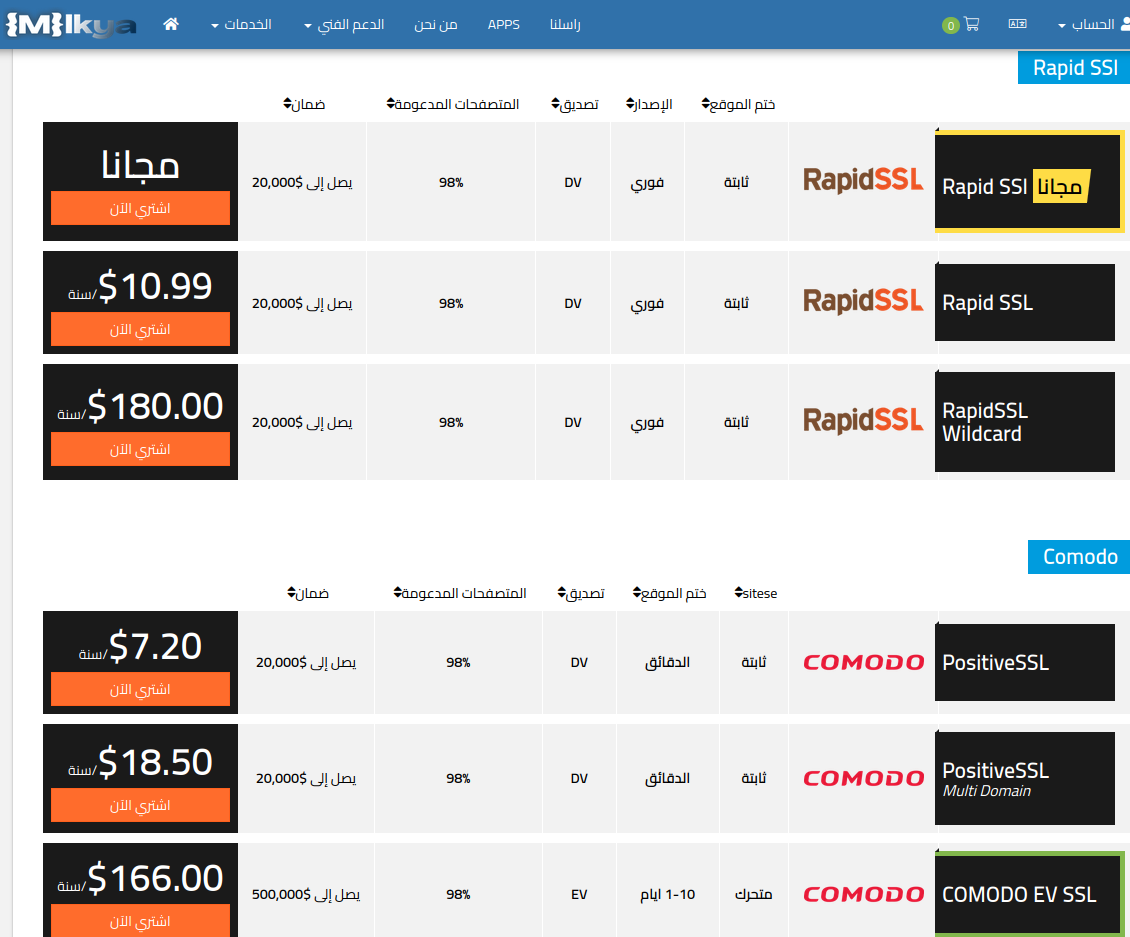The width and height of the screenshot is (1130, 937).
Task: Click buy now for the $10.99 Rapid SSL
Action: tap(140, 329)
